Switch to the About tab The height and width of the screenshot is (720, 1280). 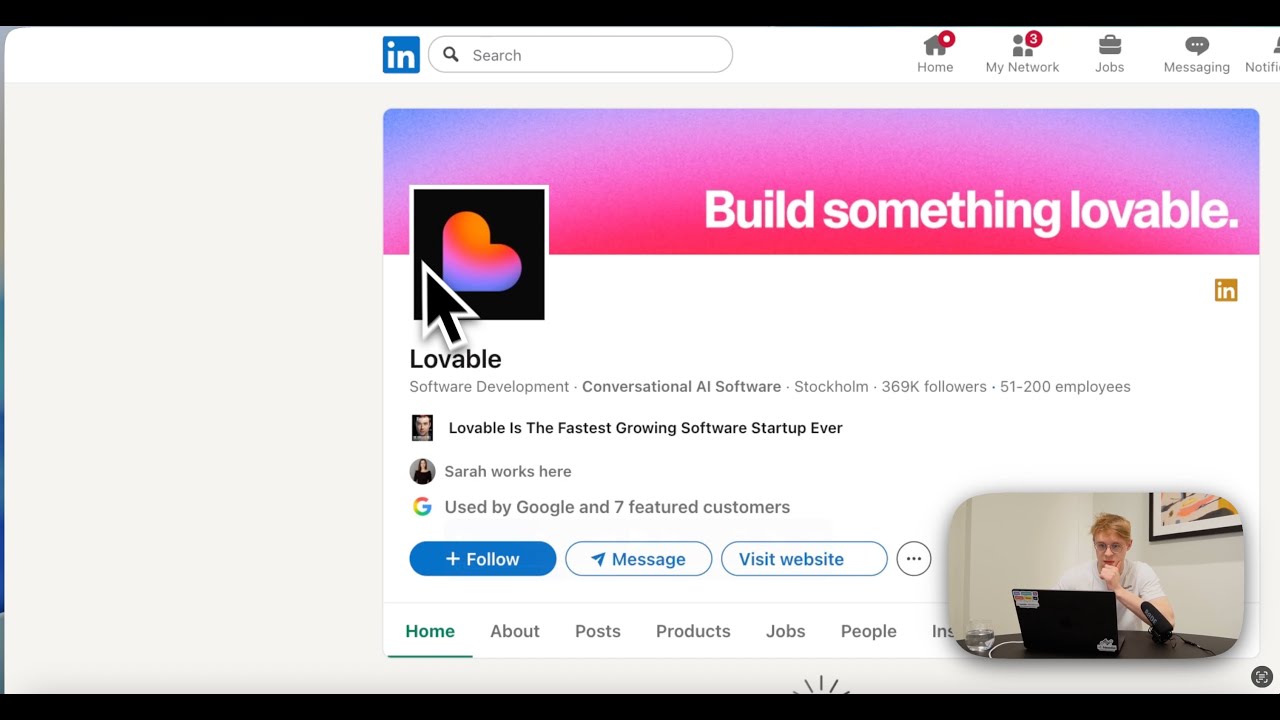coord(515,631)
